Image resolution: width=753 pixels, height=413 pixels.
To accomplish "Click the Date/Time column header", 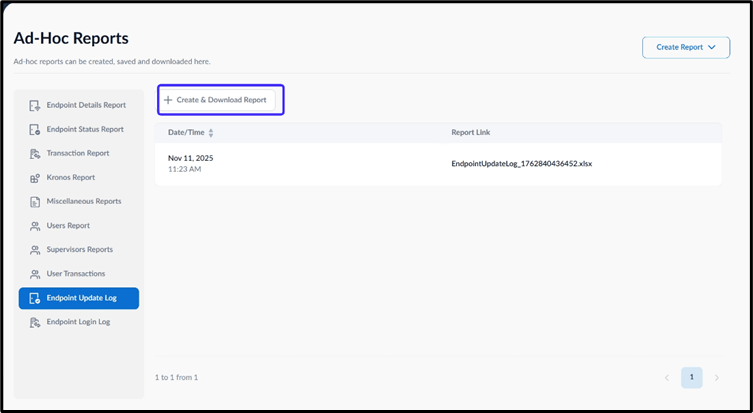I will (186, 133).
